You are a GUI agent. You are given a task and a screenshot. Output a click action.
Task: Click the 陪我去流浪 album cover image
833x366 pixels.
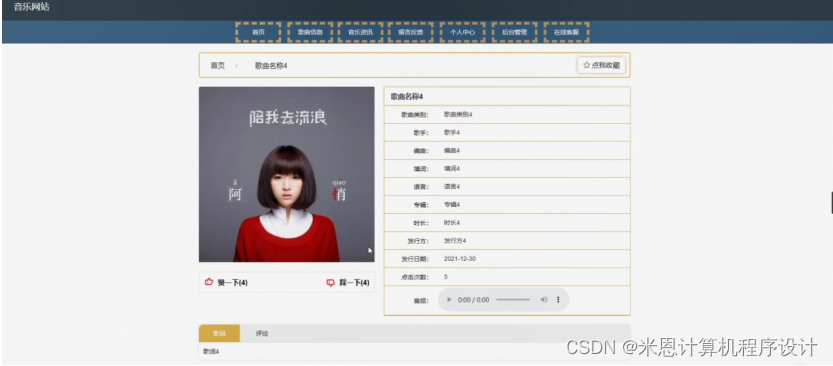point(287,174)
